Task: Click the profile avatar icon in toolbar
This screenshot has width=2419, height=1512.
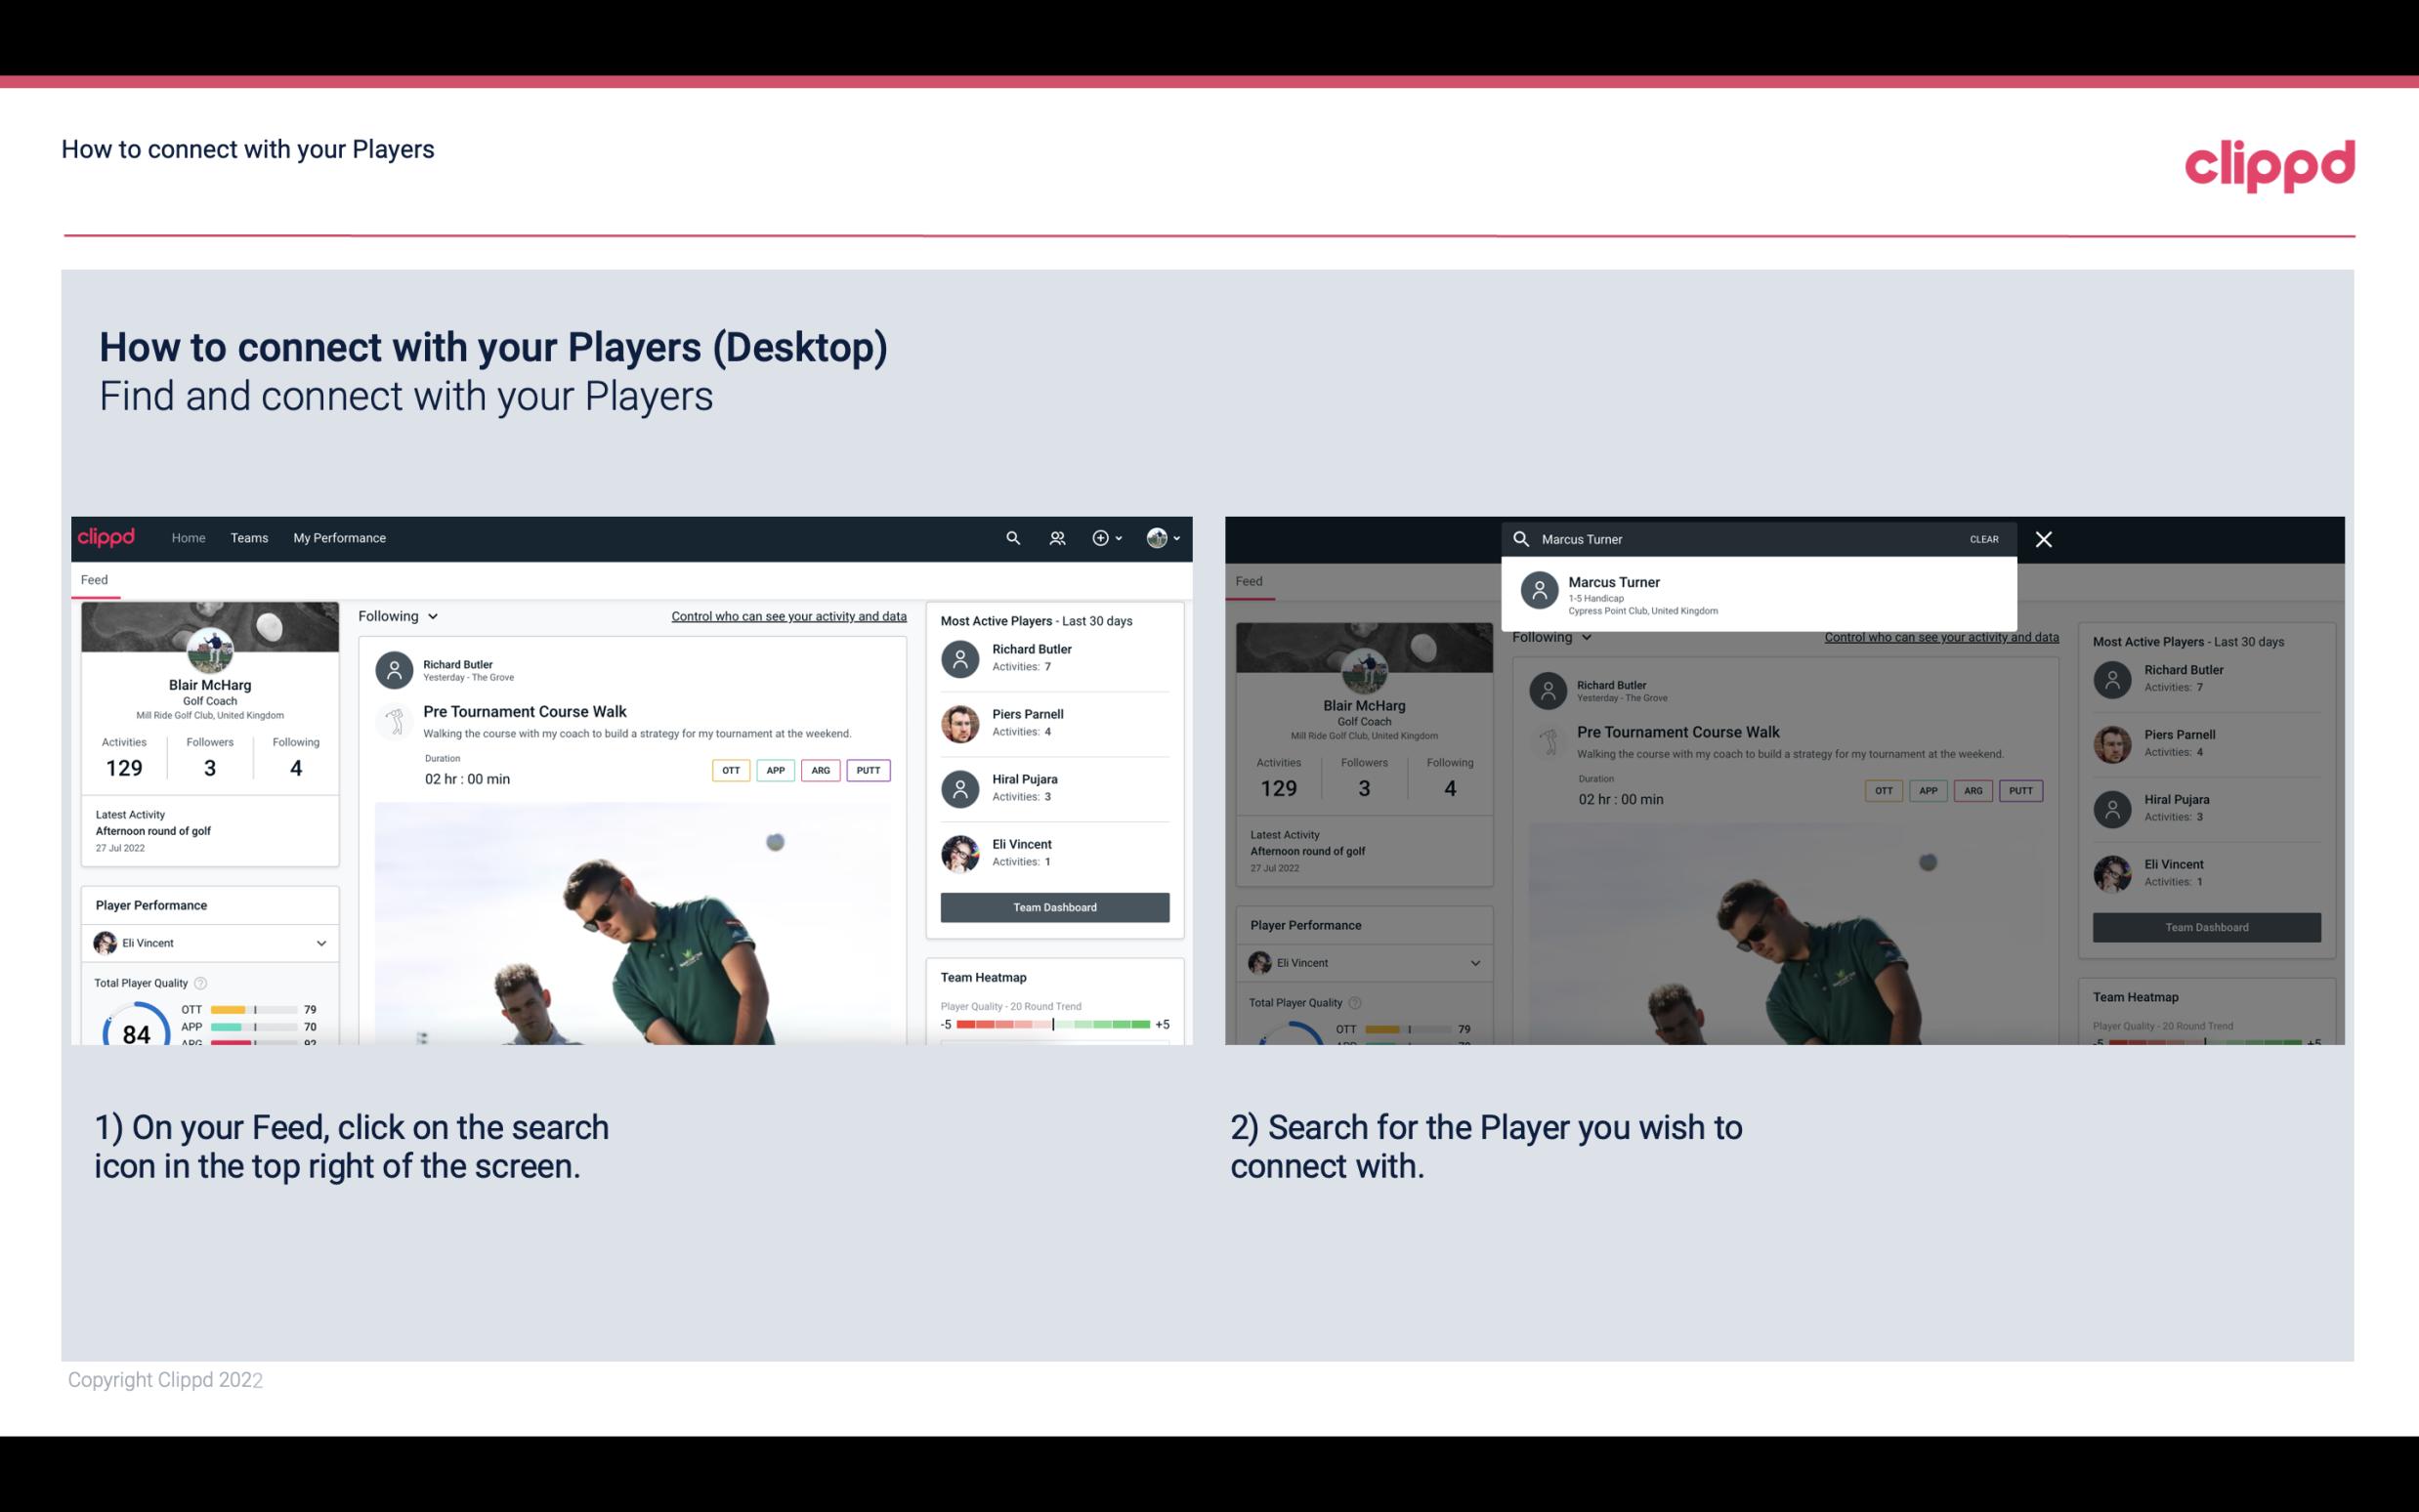Action: pos(1158,536)
